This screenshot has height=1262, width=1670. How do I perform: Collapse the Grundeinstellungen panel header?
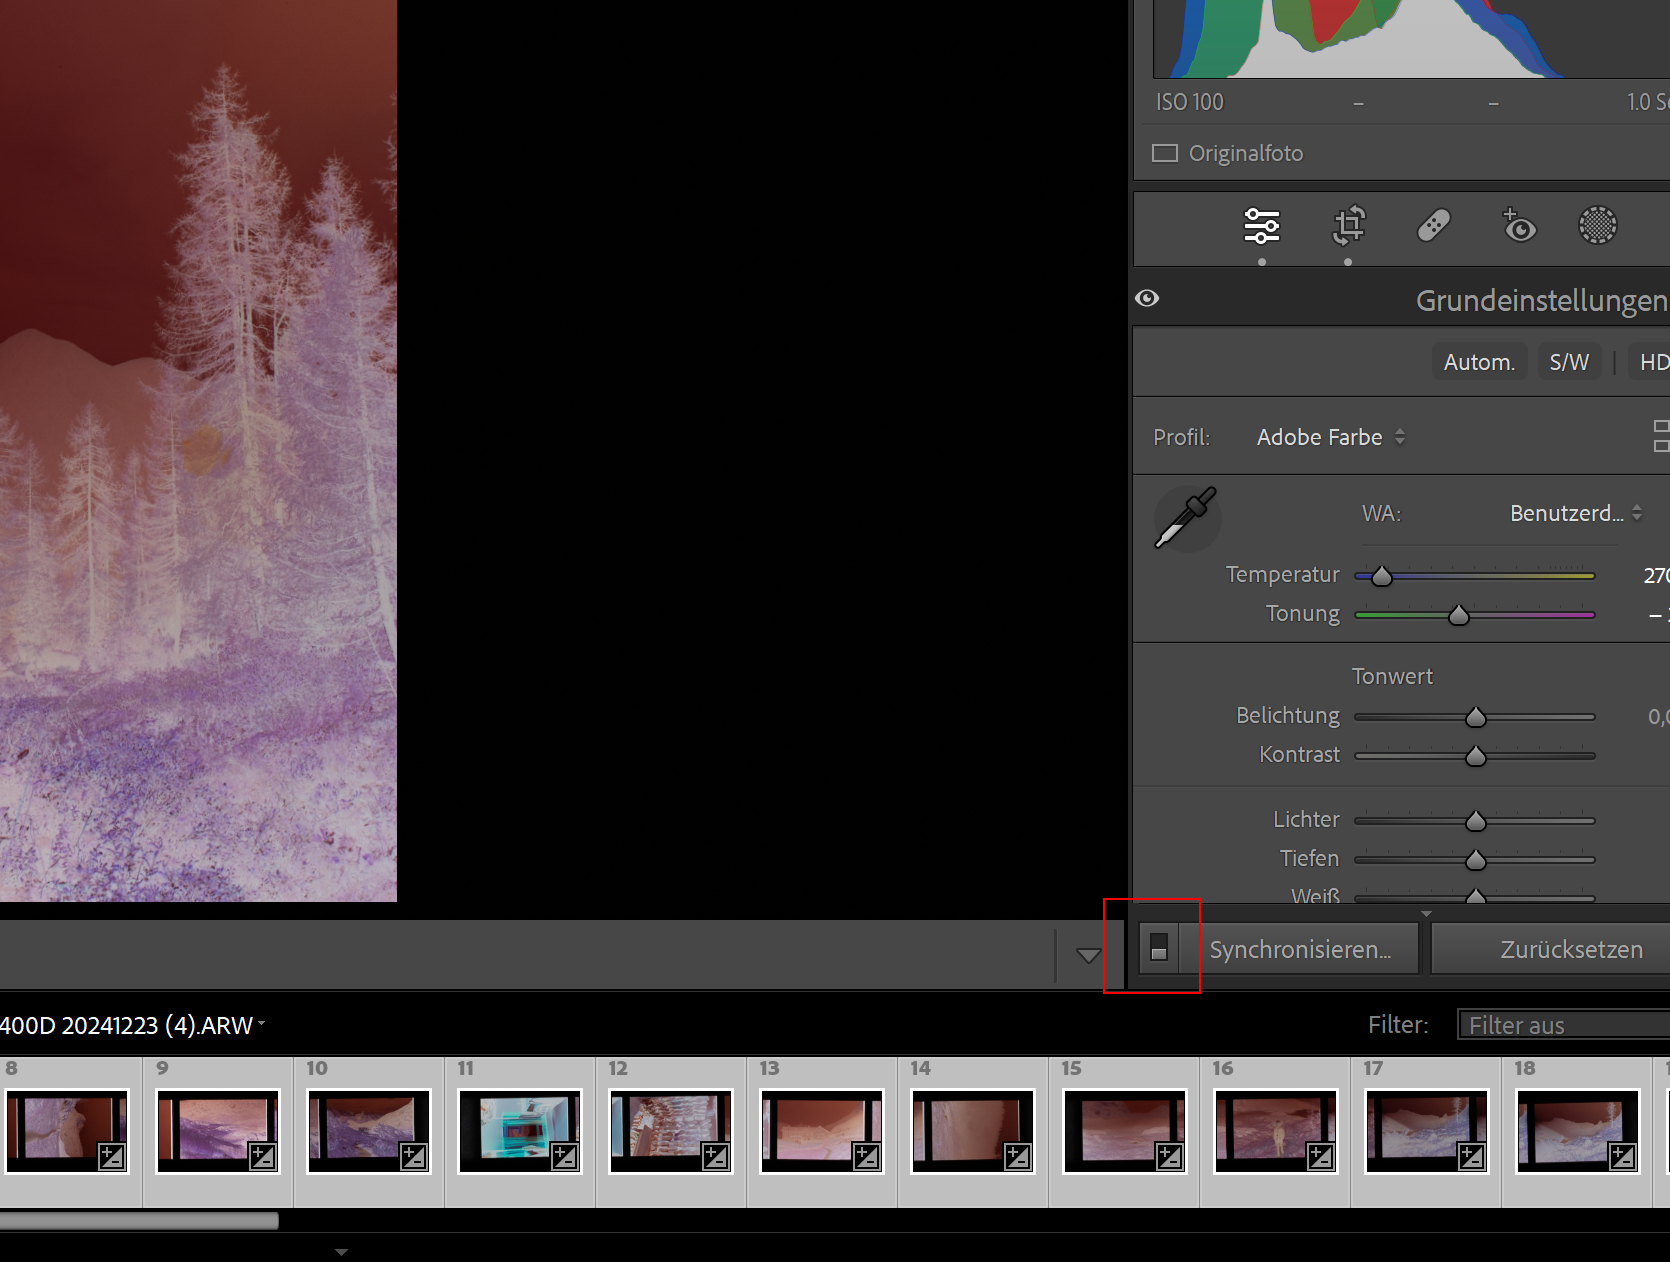coord(1541,300)
